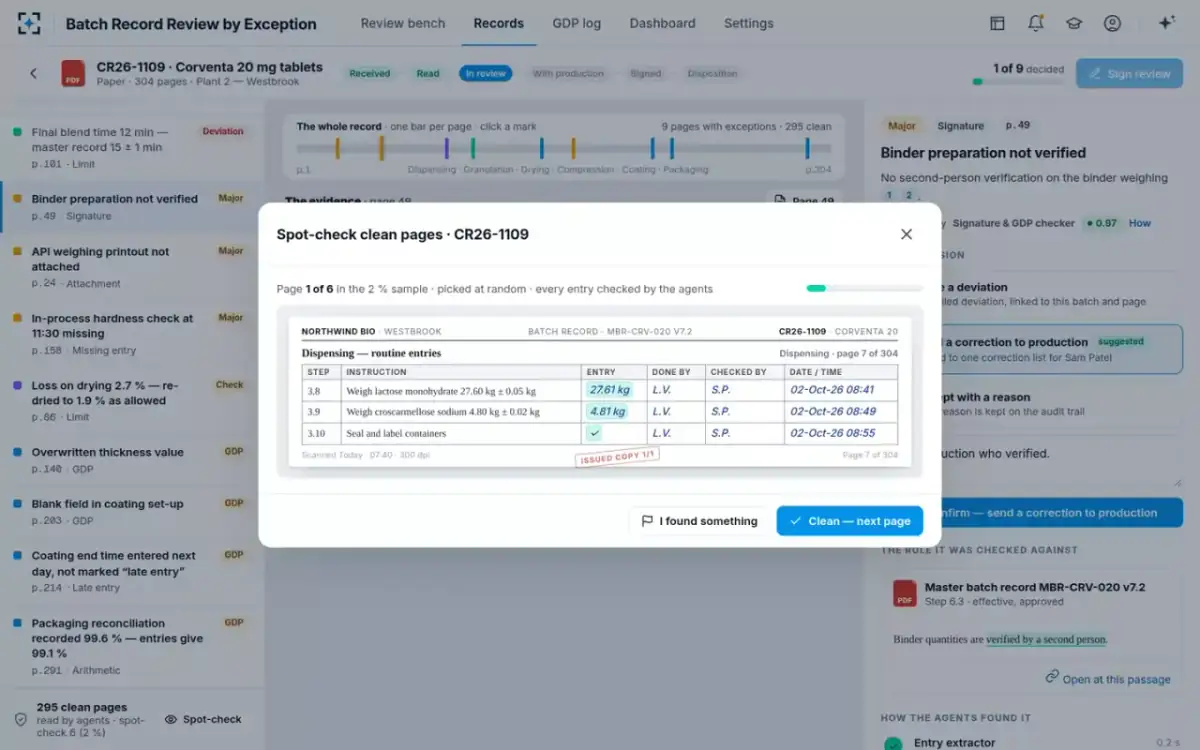Viewport: 1200px width, 750px height.
Task: Open the layout panel icon in header
Action: [x=997, y=23]
